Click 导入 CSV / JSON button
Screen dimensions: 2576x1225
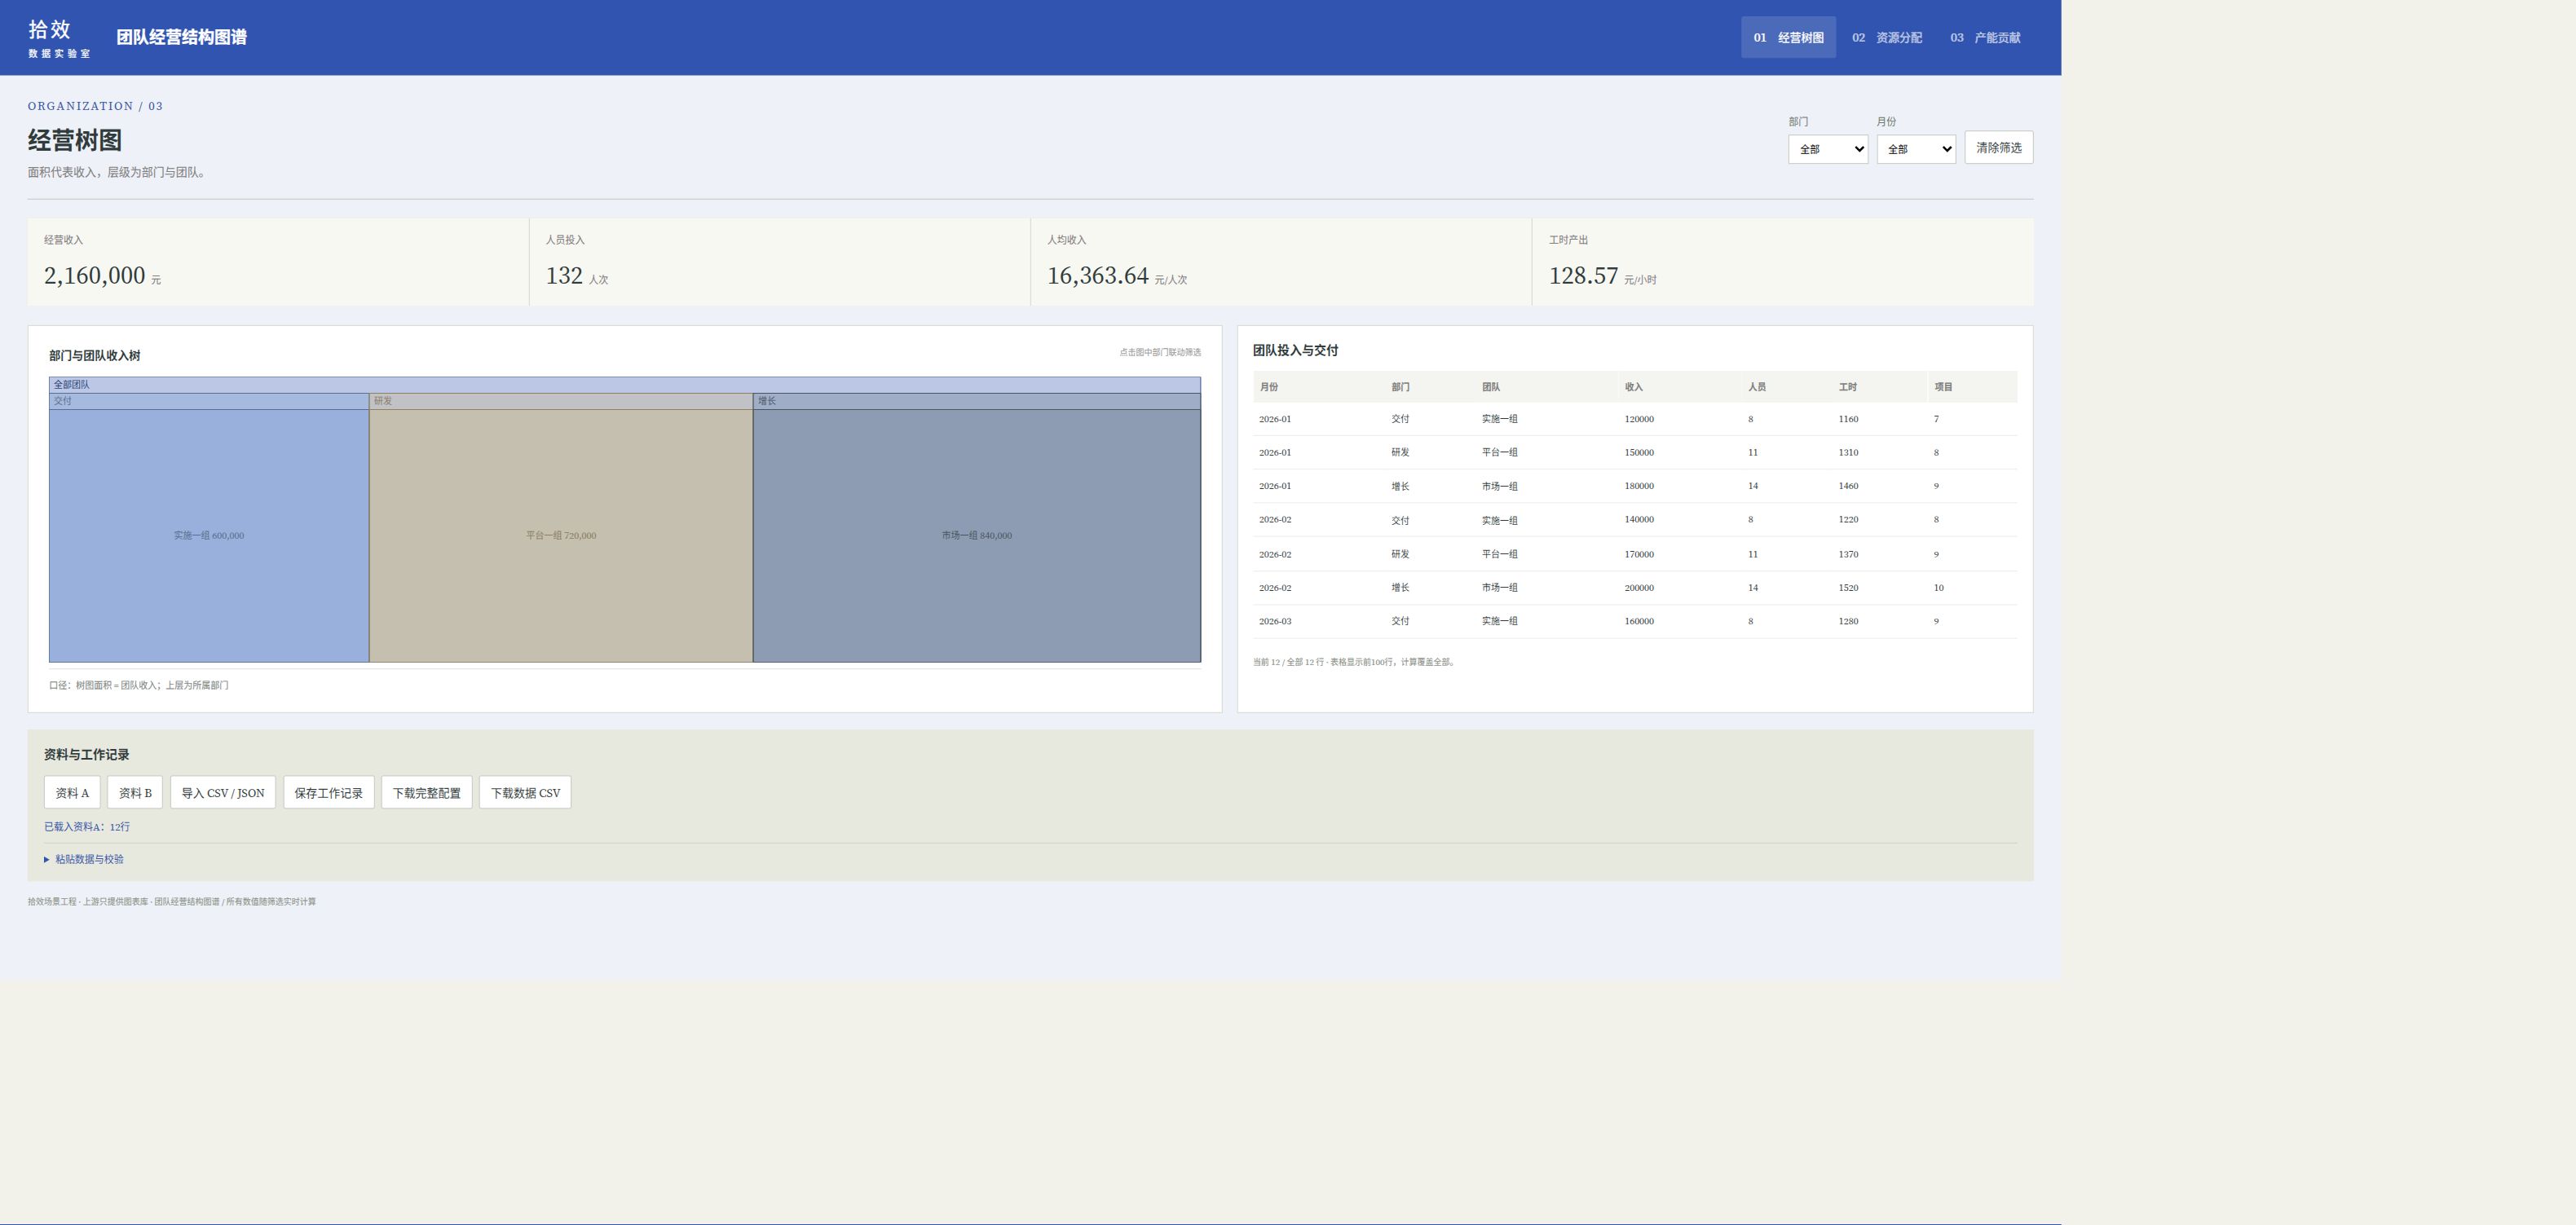pos(222,792)
